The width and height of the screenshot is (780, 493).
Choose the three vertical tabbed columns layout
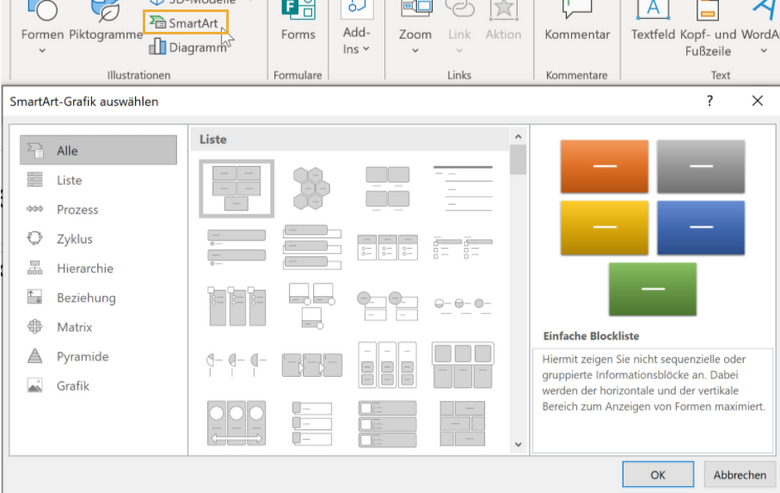236,305
